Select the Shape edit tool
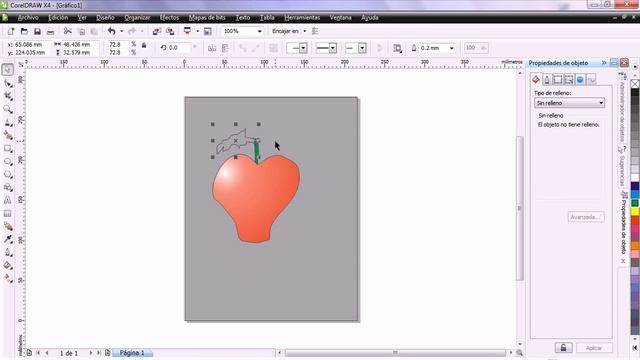640x360 pixels. (7, 83)
